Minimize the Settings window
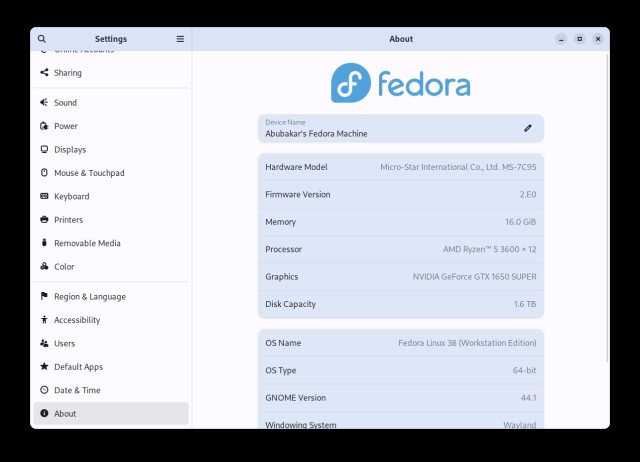Viewport: 640px width, 462px height. [561, 39]
